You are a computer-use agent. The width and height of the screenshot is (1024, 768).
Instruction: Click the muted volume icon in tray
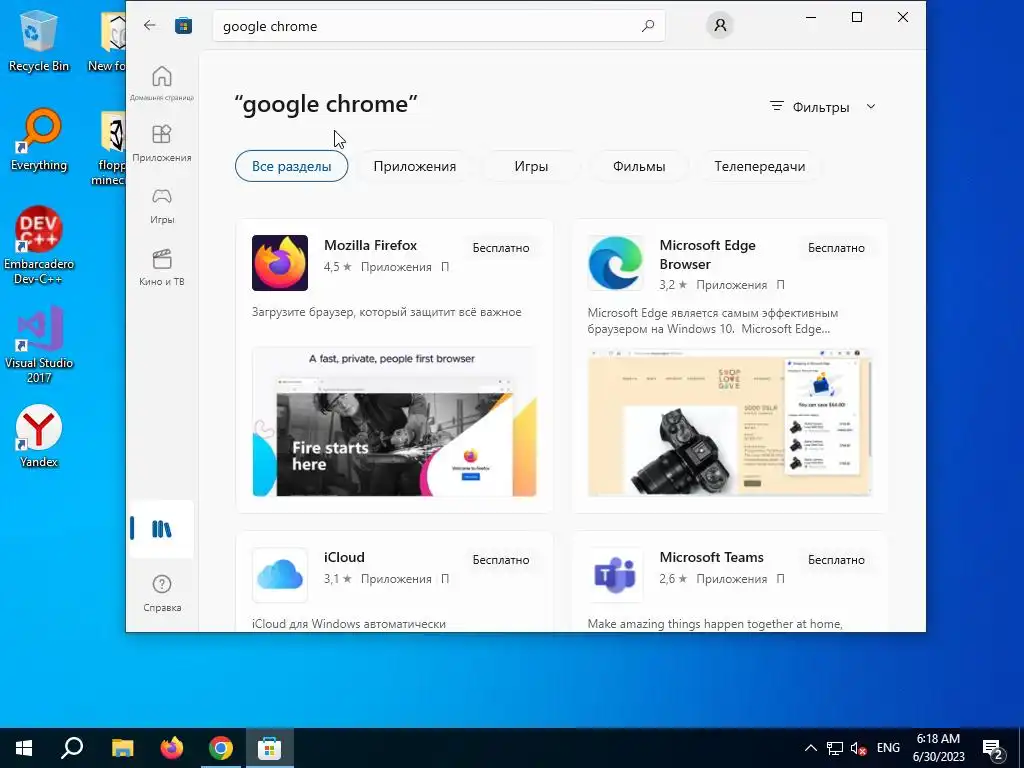(x=858, y=748)
